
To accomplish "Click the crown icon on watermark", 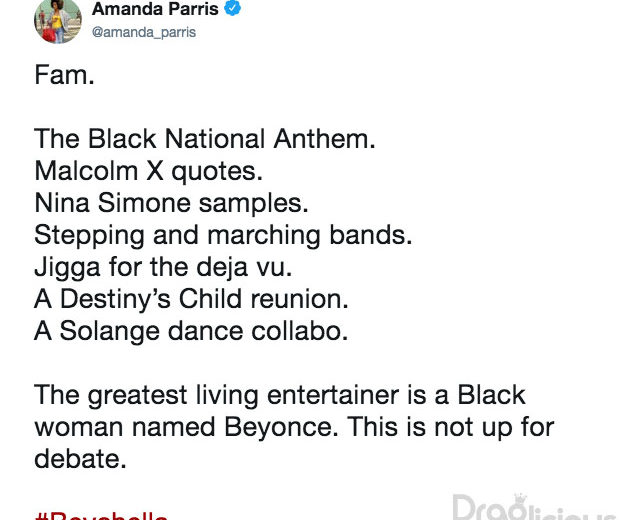I will [x=520, y=499].
